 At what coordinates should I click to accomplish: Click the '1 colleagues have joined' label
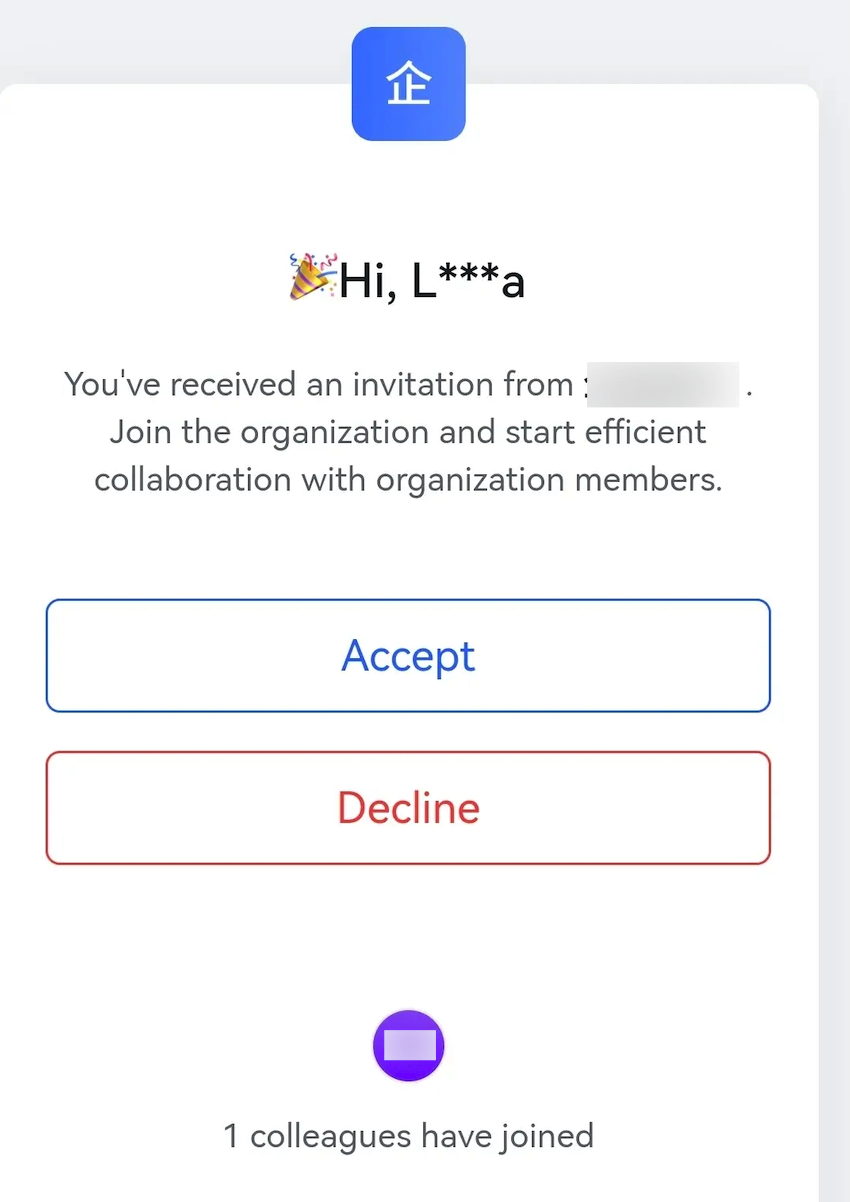click(x=408, y=1136)
